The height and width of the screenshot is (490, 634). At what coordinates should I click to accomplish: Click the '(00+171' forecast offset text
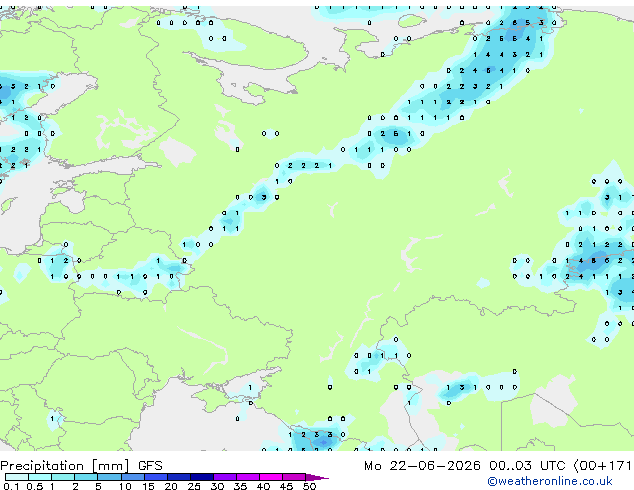[603, 466]
